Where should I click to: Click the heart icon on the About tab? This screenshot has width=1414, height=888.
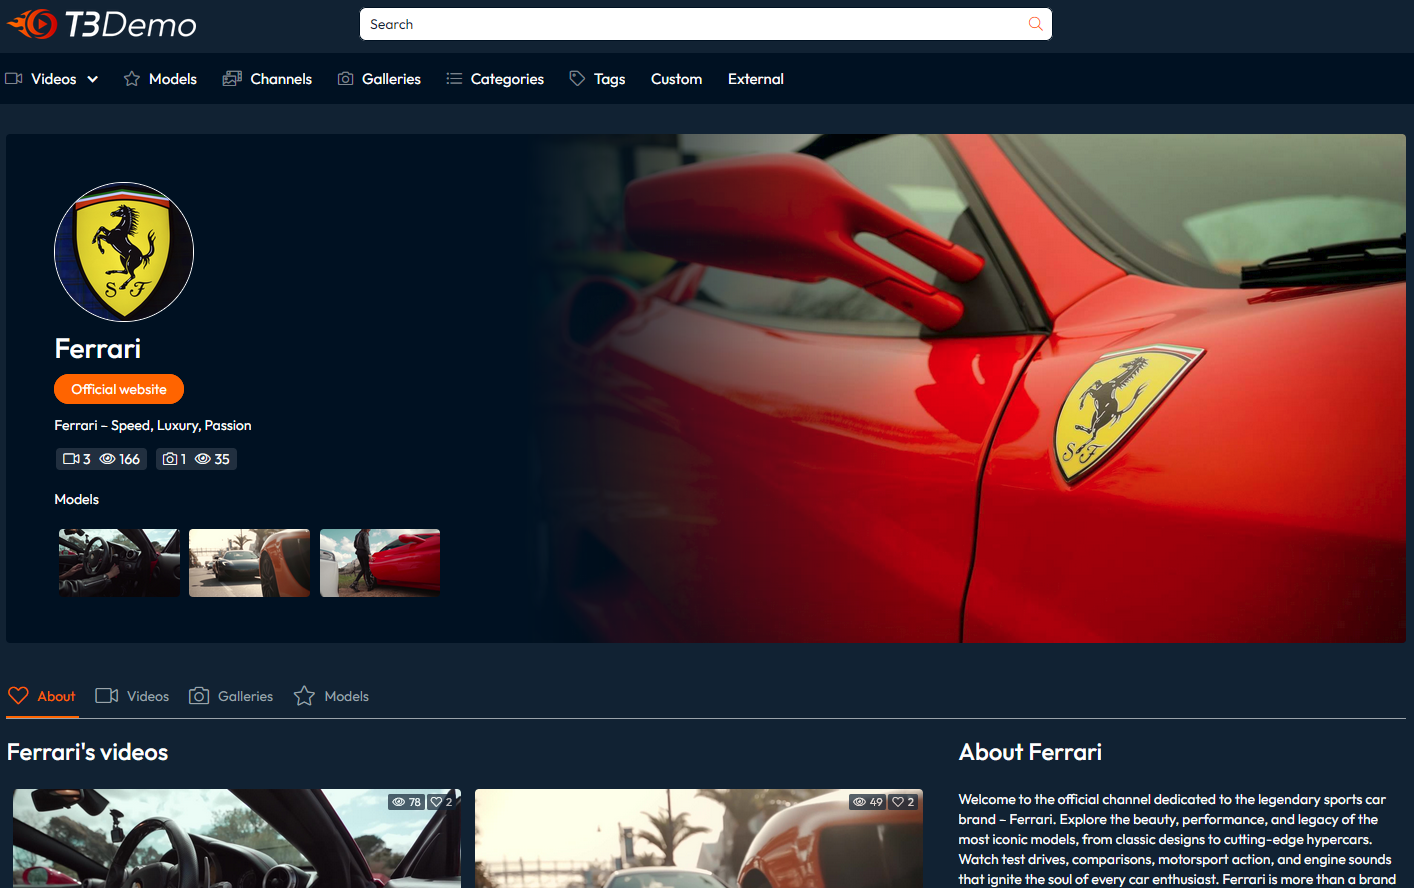pyautogui.click(x=18, y=695)
